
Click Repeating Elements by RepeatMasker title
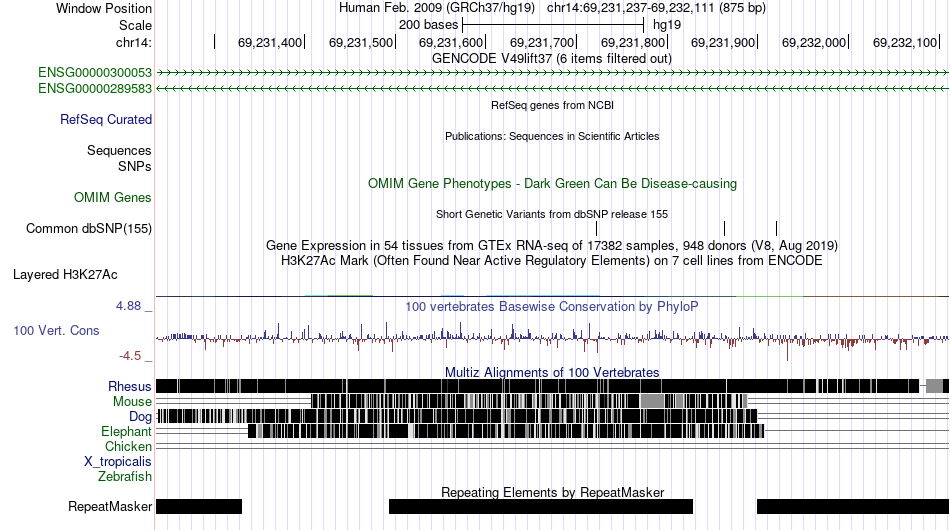pyautogui.click(x=552, y=492)
